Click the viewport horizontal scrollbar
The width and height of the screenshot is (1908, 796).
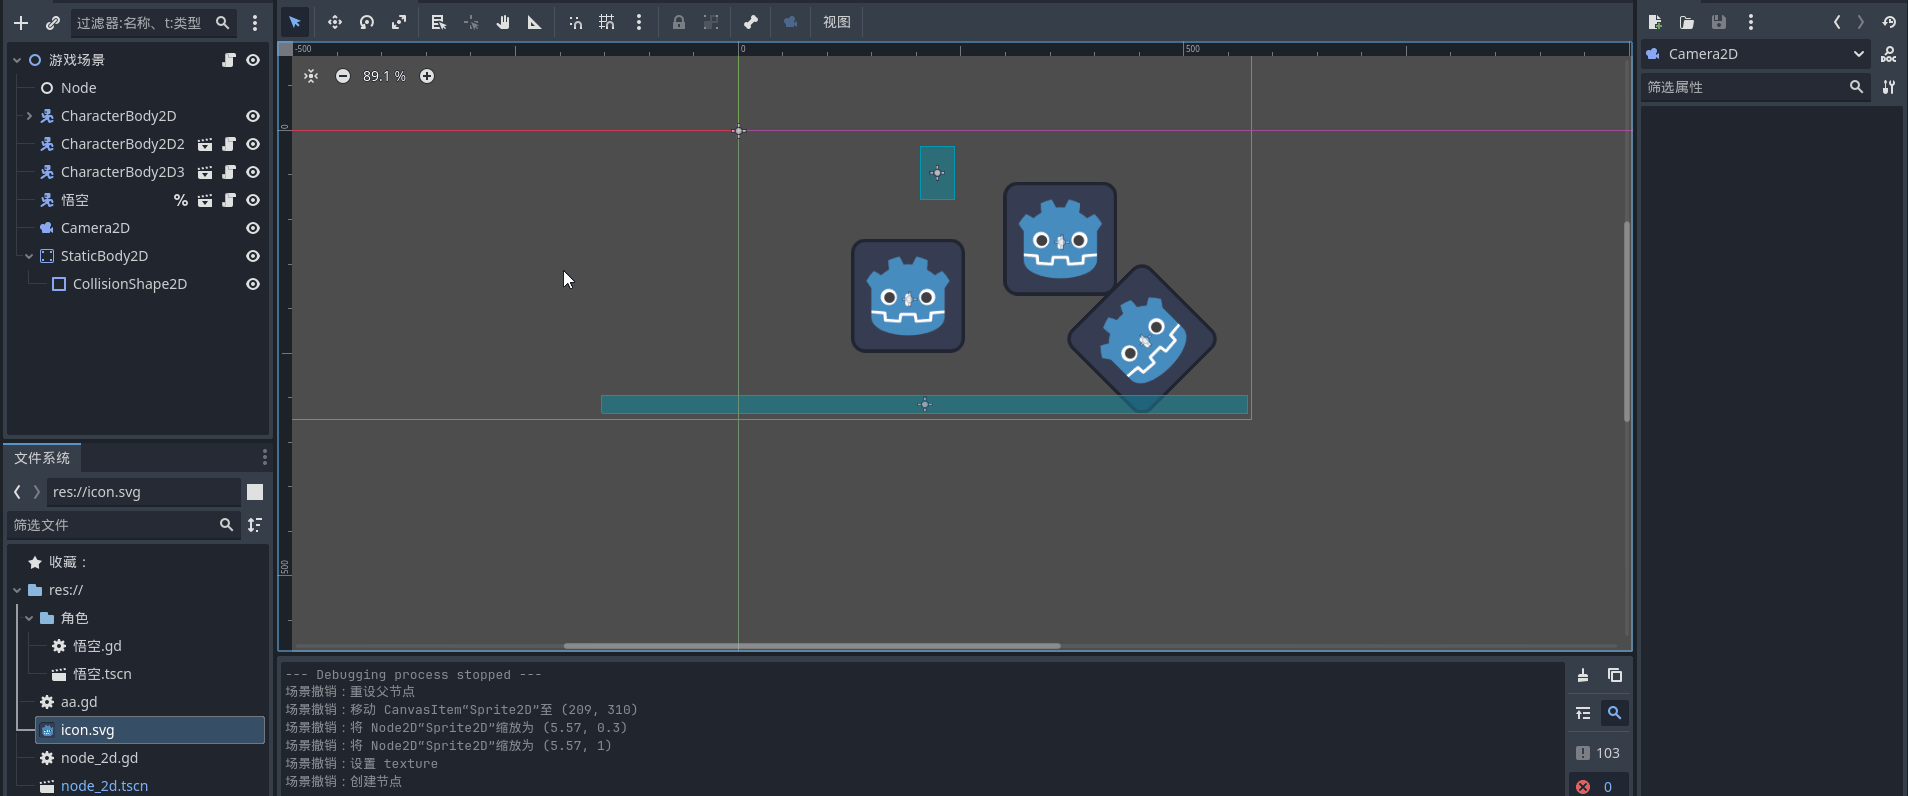811,646
